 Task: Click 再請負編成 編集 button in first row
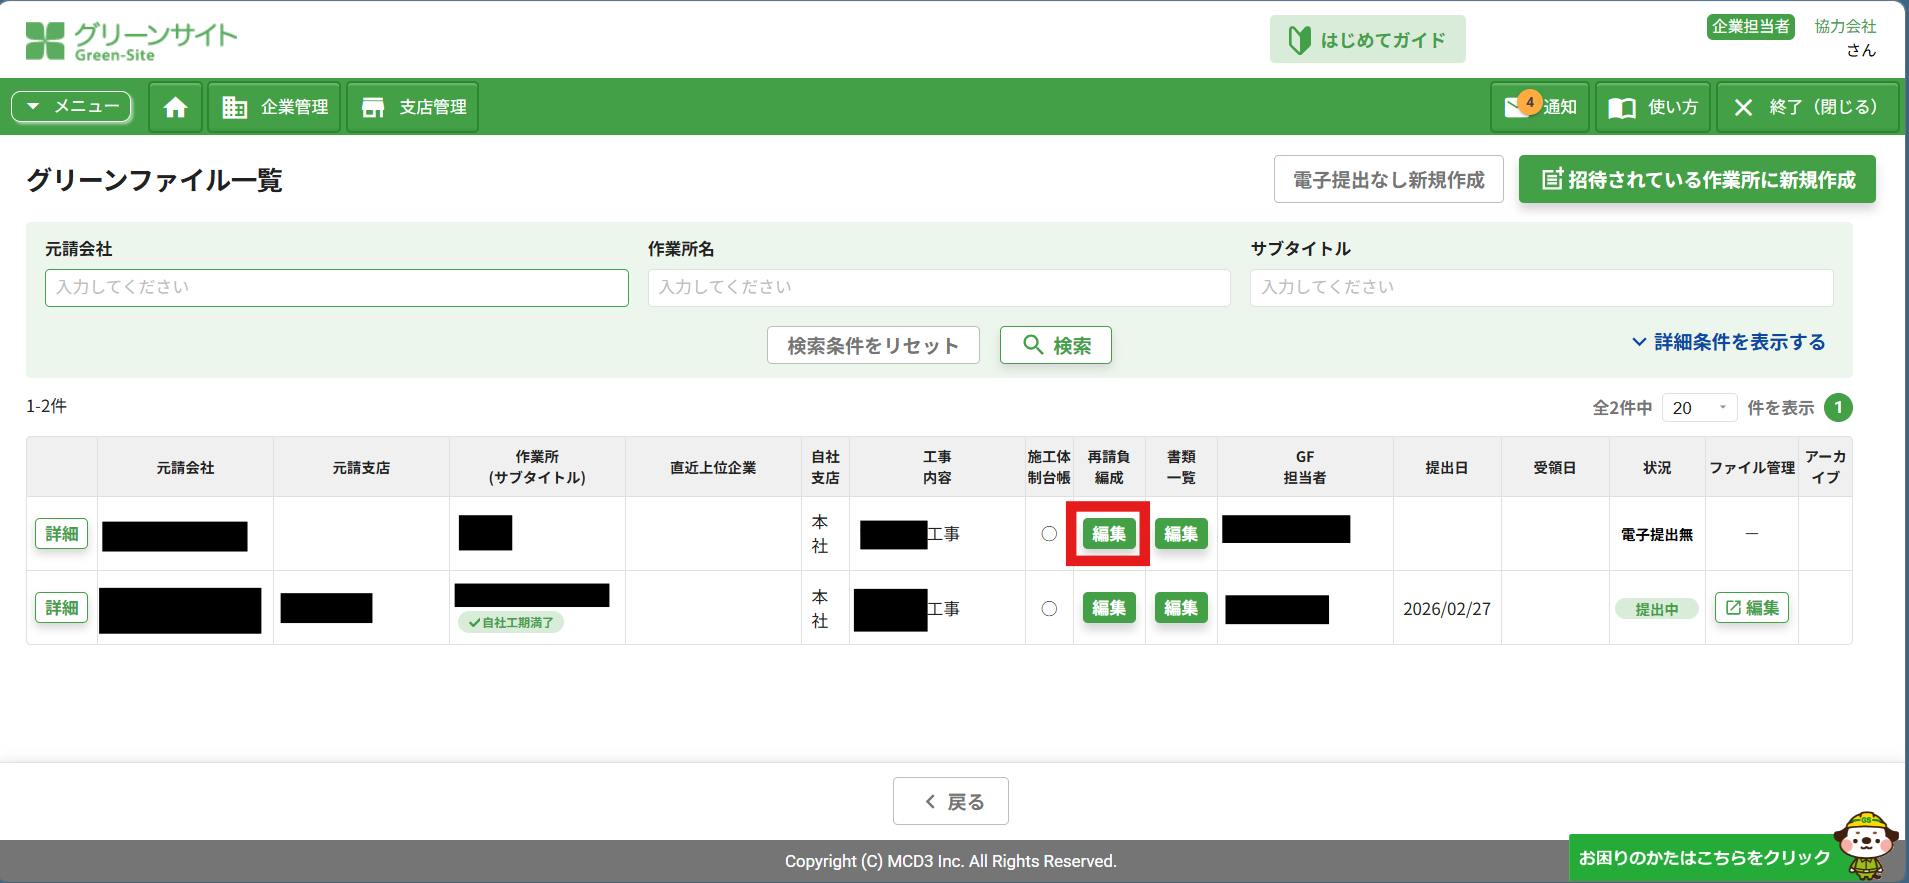[x=1108, y=534]
